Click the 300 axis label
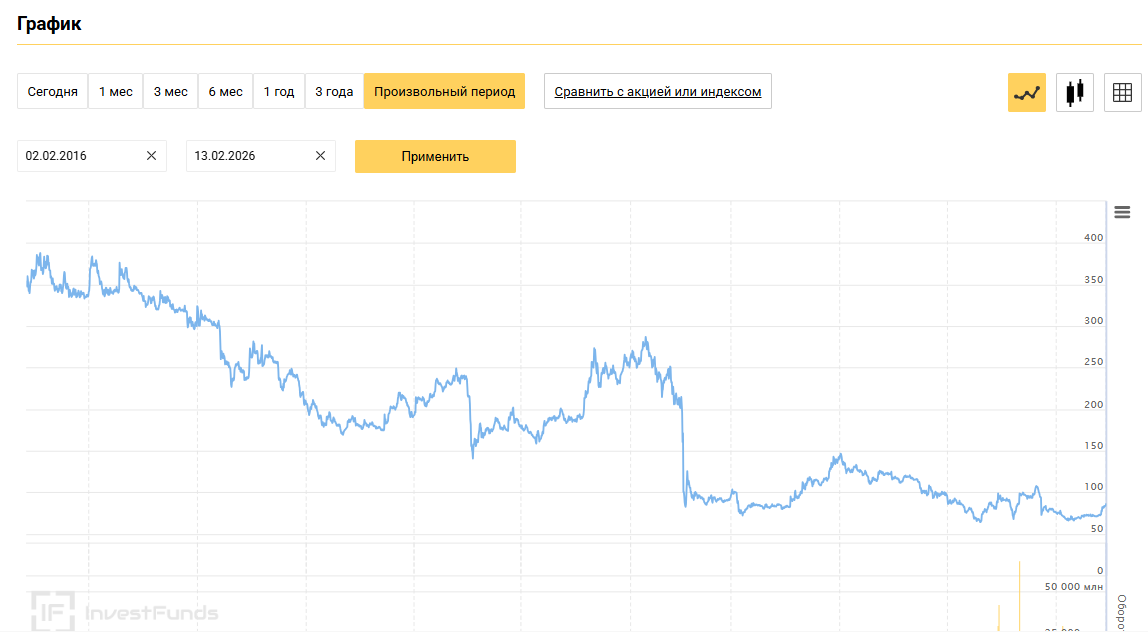Image resolution: width=1148 pixels, height=644 pixels. (1093, 321)
